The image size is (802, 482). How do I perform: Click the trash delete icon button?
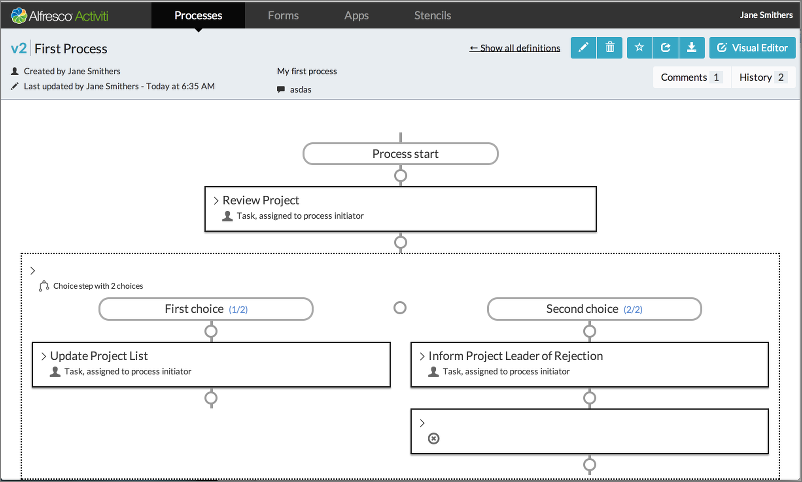(x=610, y=48)
